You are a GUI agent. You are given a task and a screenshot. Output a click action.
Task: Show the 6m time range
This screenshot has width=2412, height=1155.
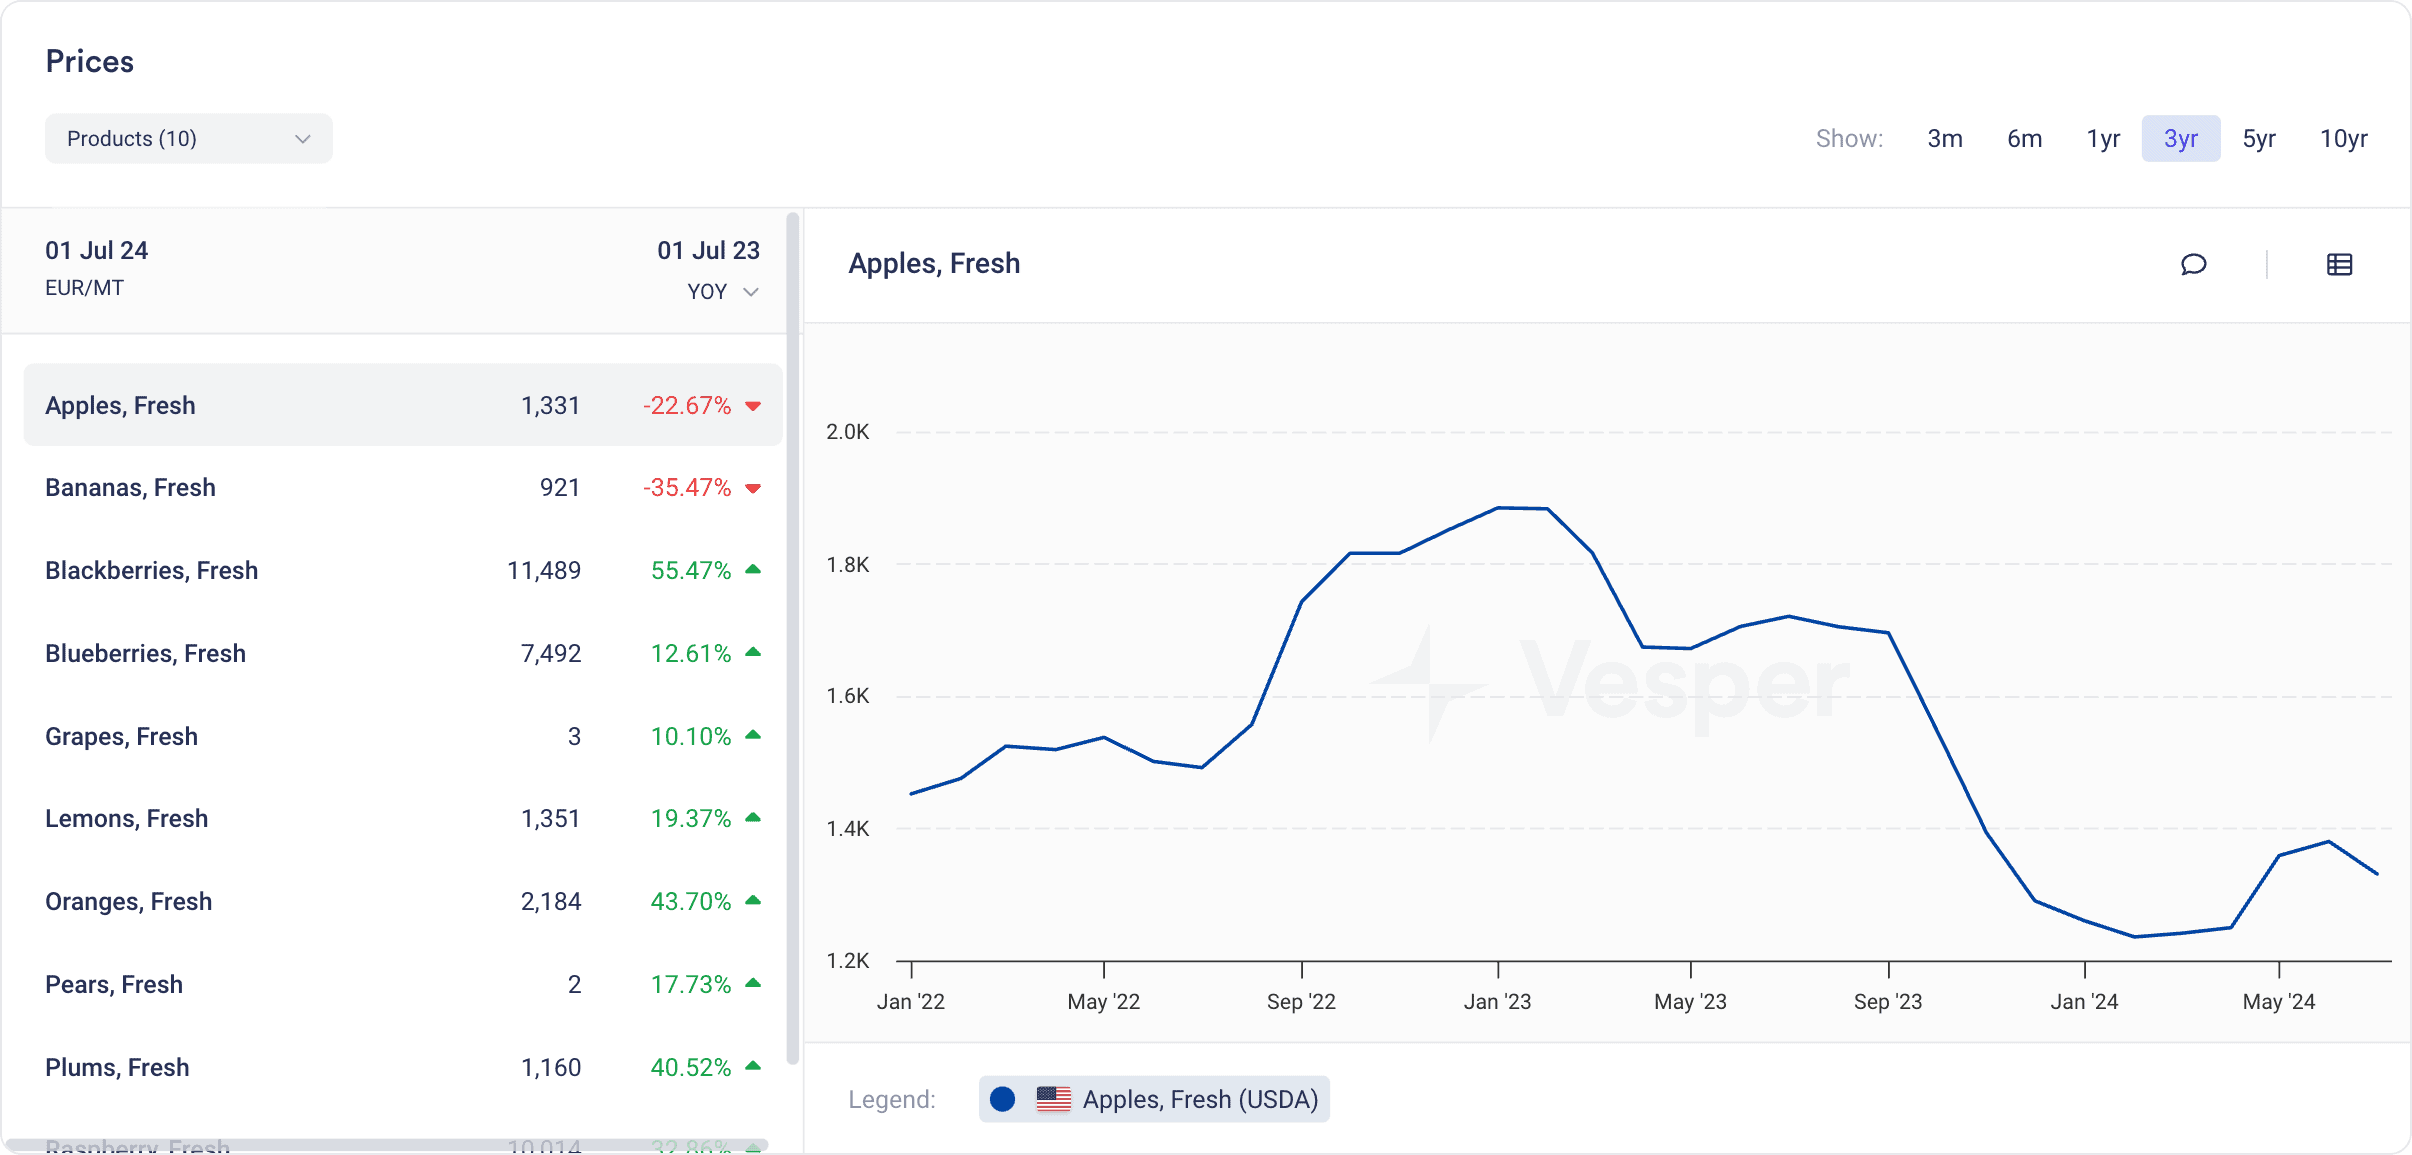point(2025,139)
